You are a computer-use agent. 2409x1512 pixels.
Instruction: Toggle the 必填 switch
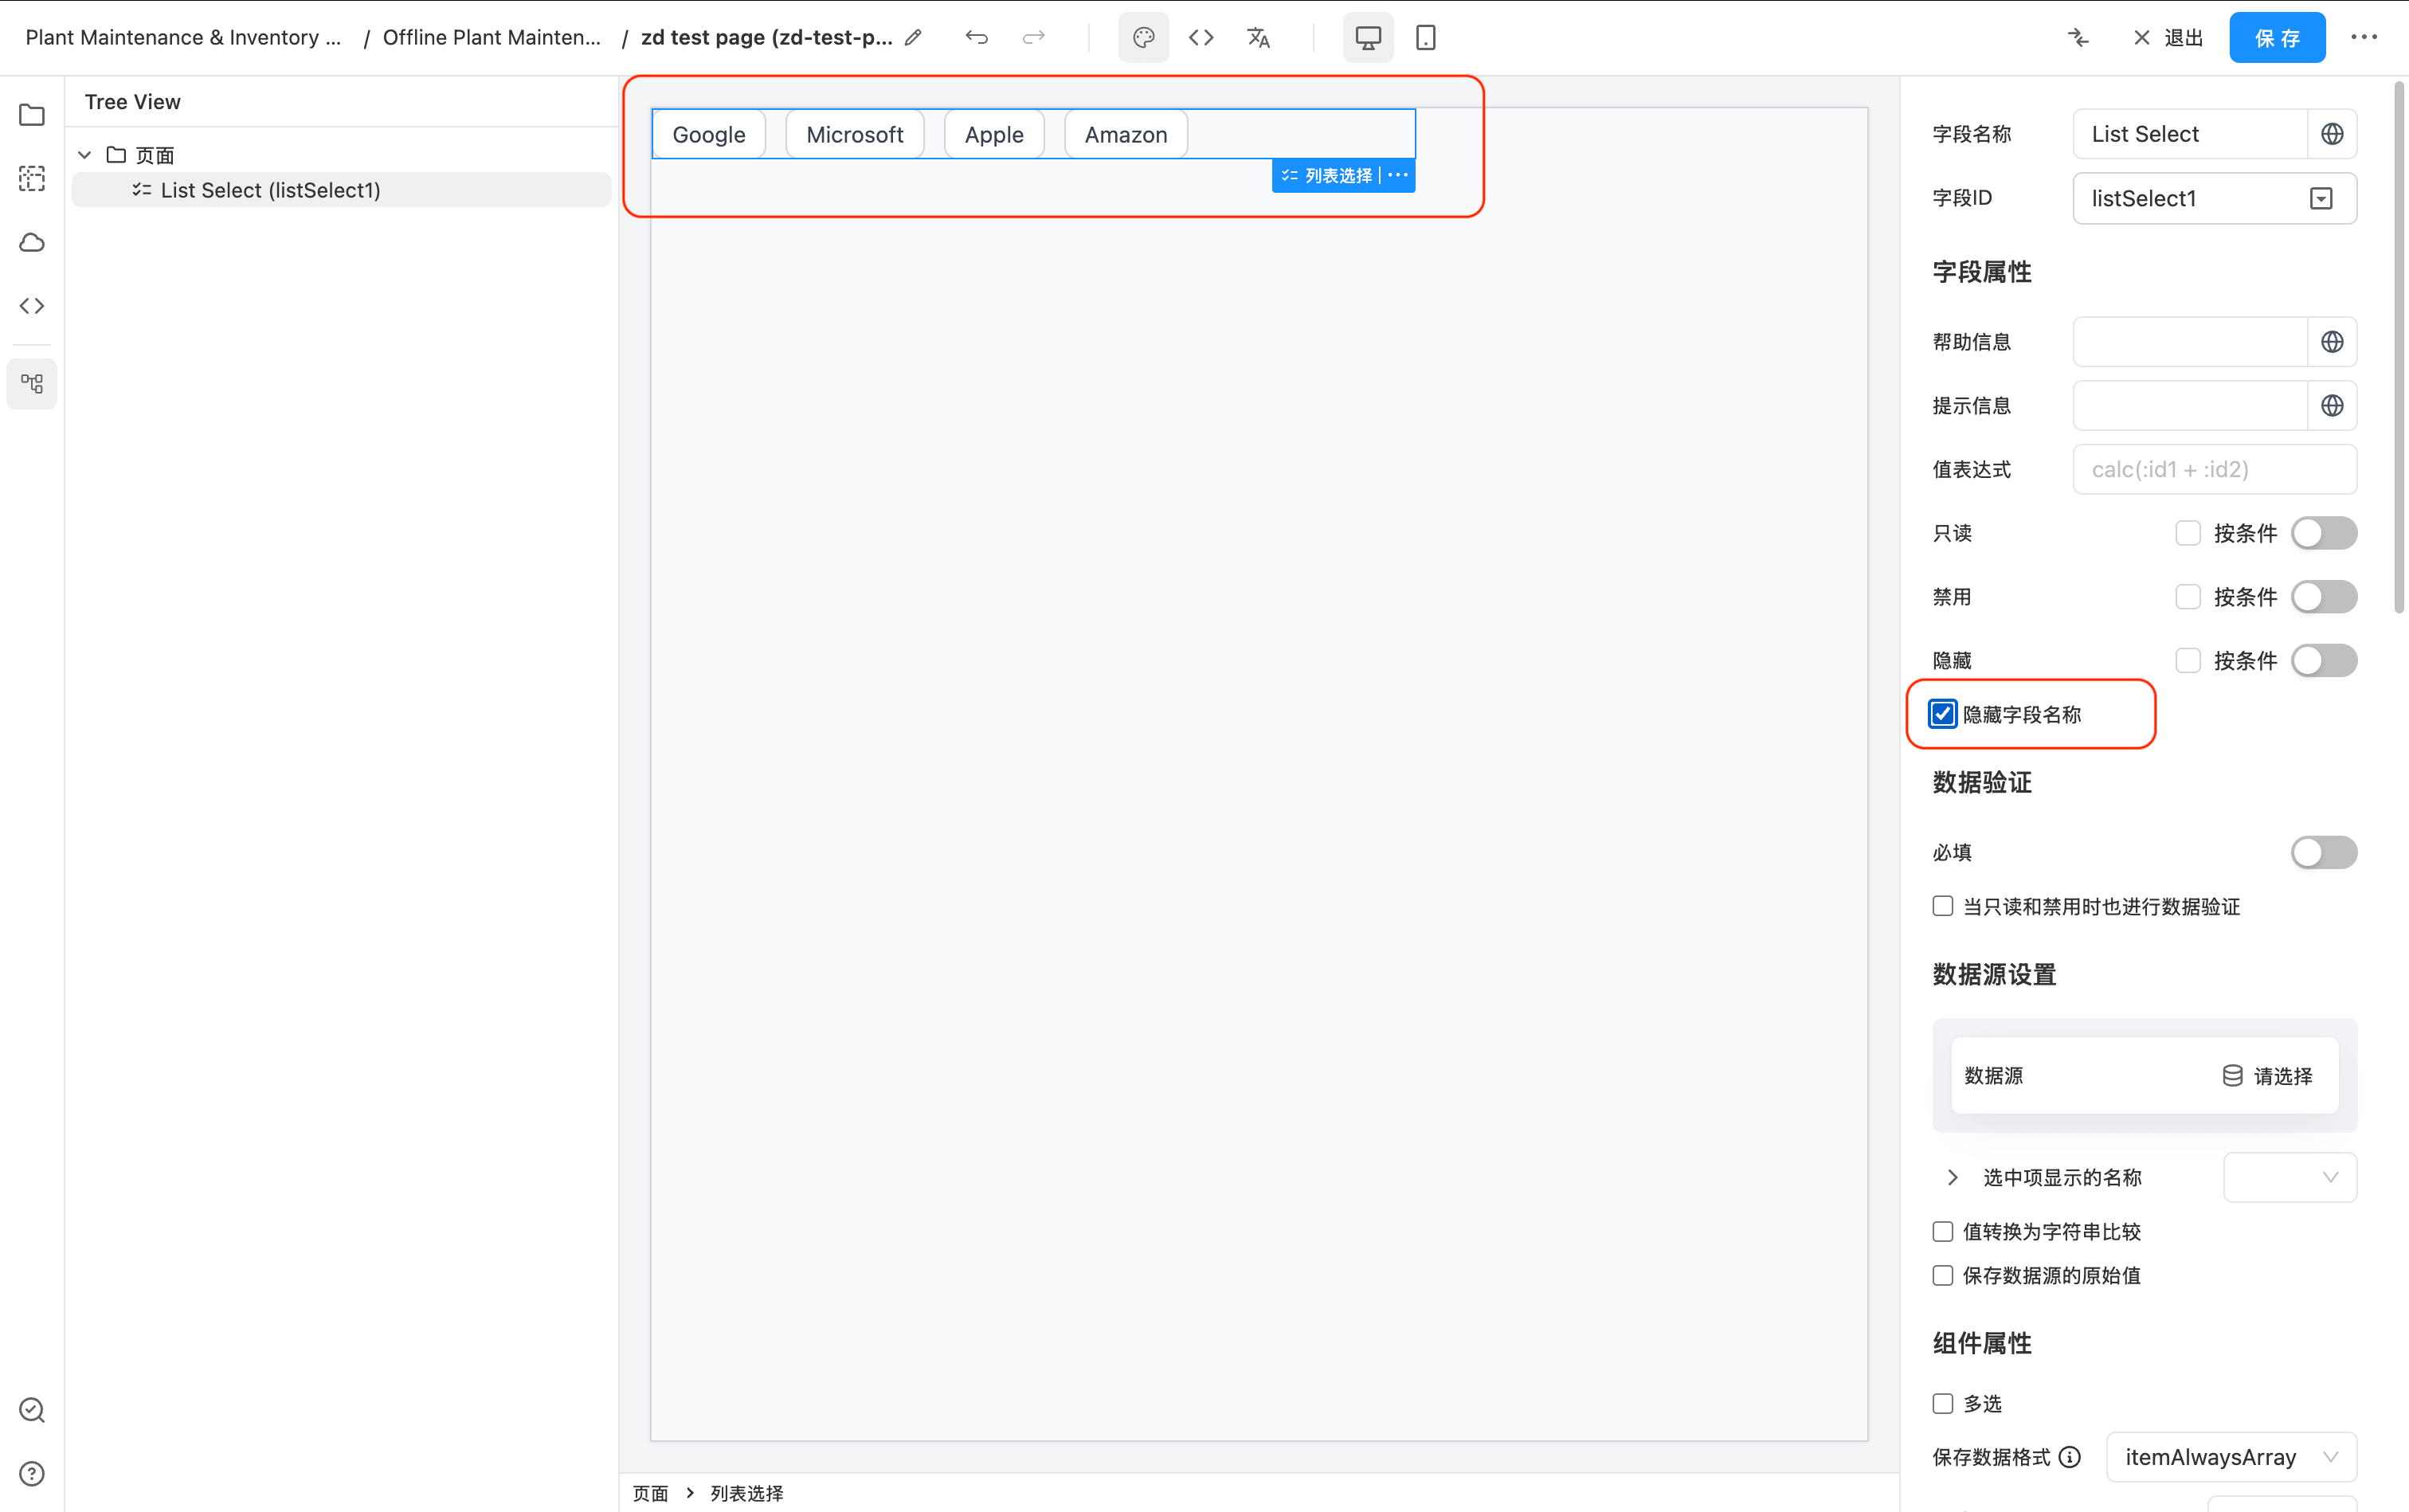pyautogui.click(x=2324, y=852)
